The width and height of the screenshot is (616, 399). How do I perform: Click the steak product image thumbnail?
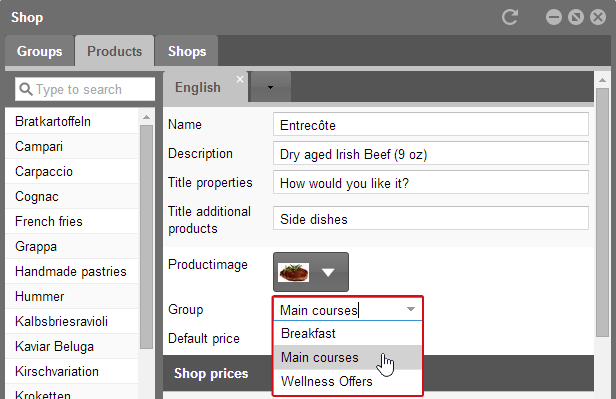click(x=293, y=272)
